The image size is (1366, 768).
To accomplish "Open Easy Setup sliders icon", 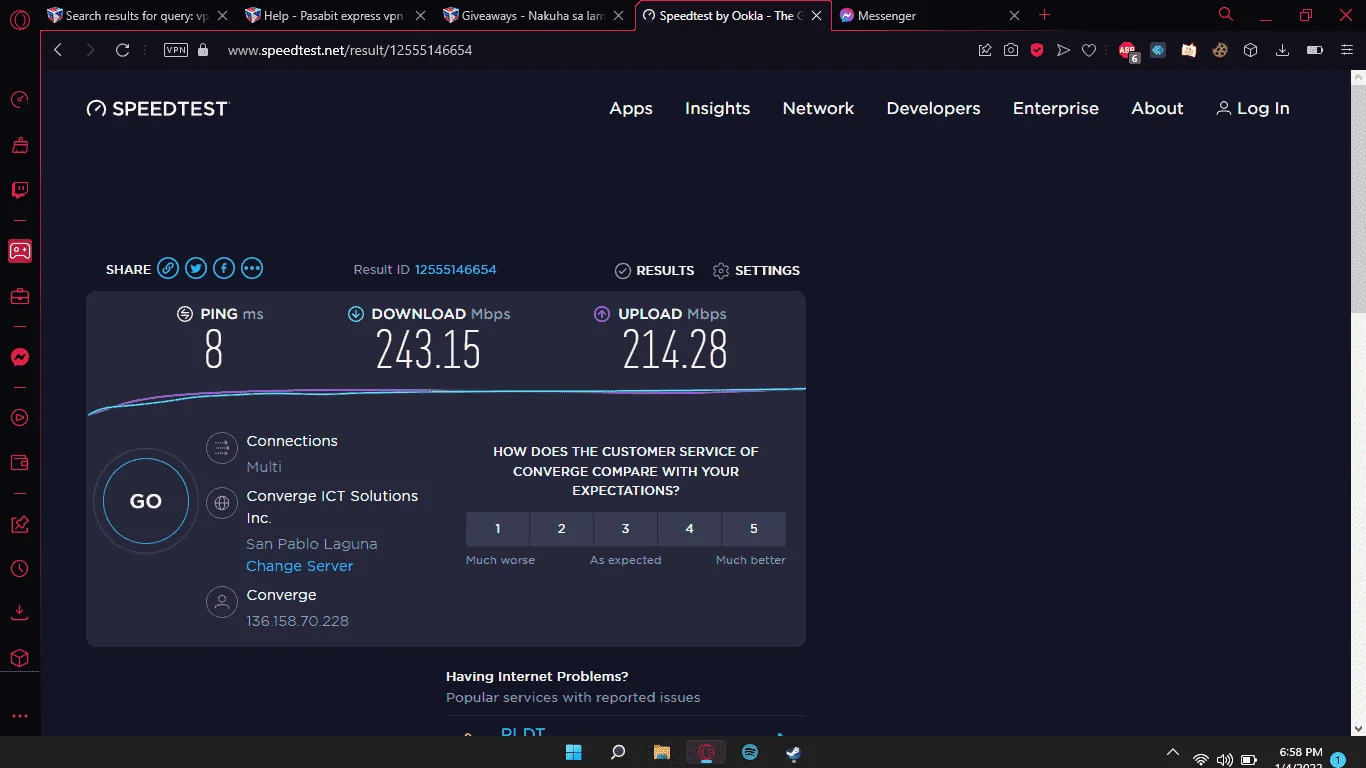I will click(x=1346, y=50).
